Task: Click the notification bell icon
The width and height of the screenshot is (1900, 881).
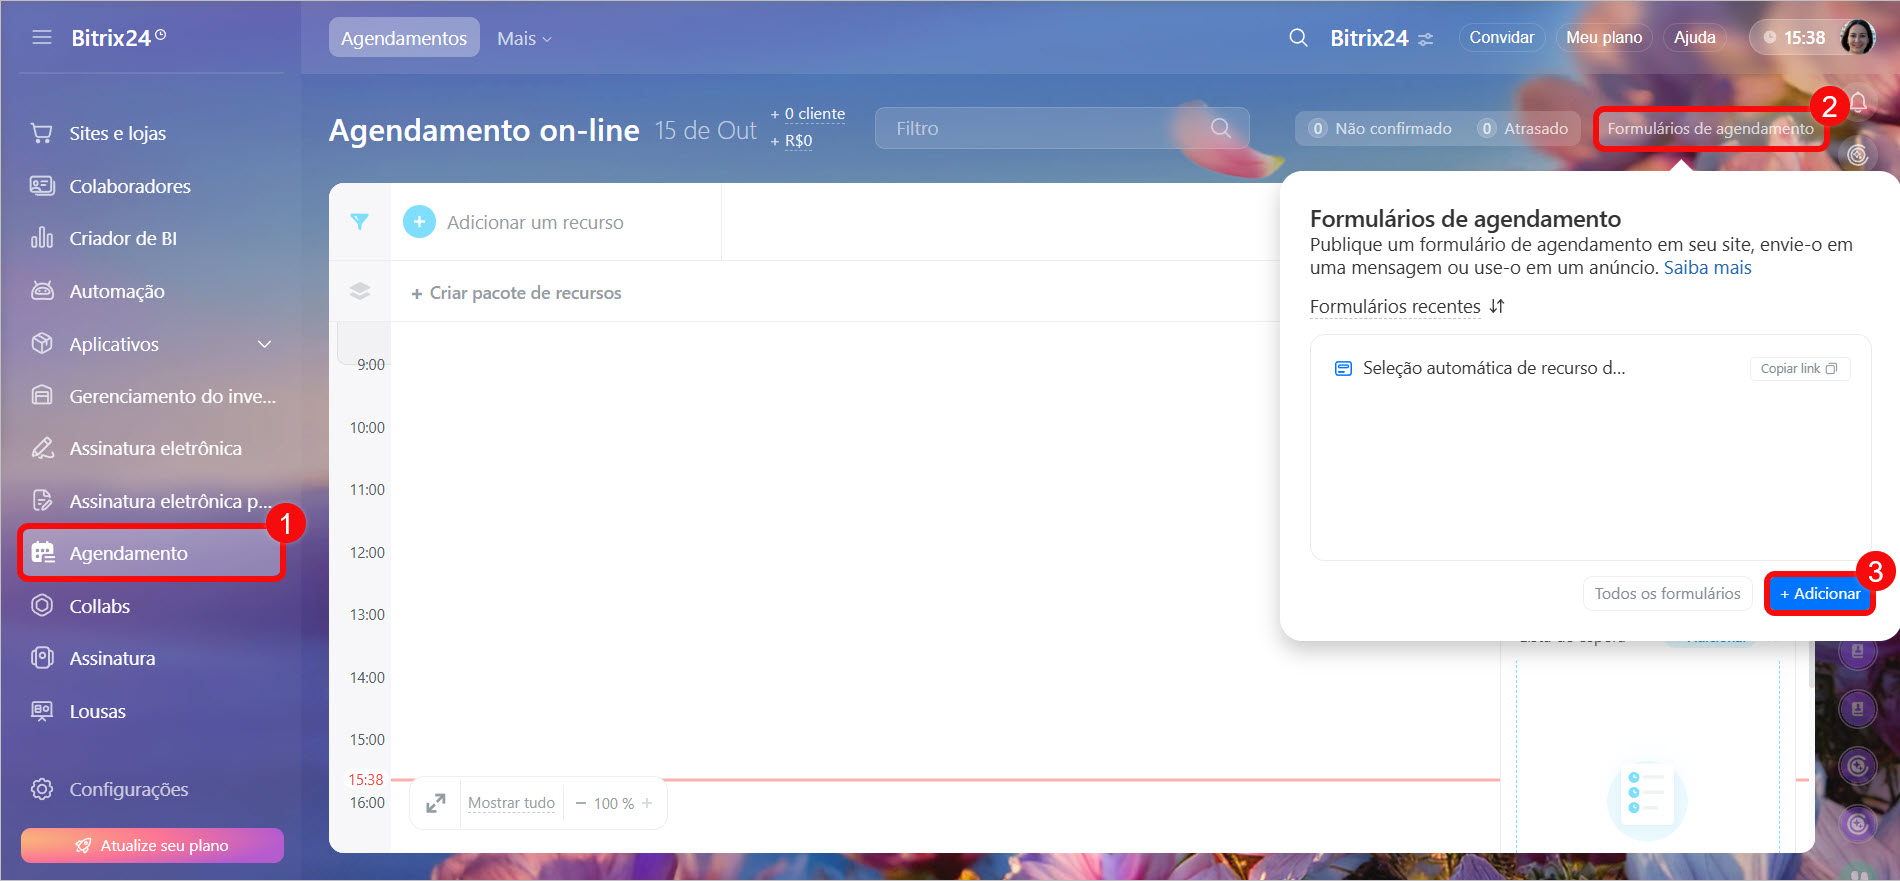Action: [x=1859, y=103]
